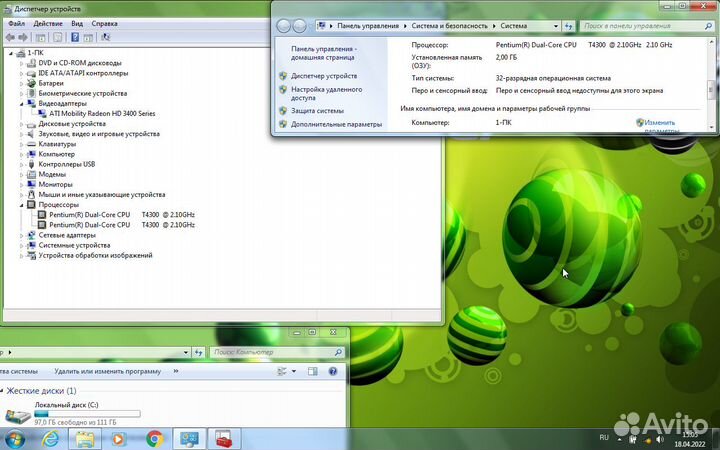
Task: Click the Диспетчер устройств link in Control Panel
Action: [x=324, y=76]
